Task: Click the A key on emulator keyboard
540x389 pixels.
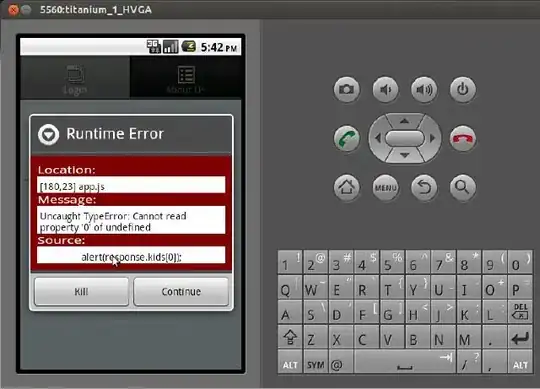Action: 290,312
